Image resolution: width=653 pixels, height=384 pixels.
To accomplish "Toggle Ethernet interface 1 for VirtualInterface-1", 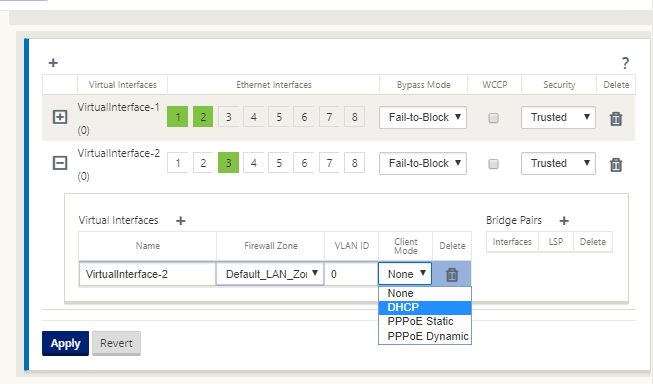I will pyautogui.click(x=178, y=117).
